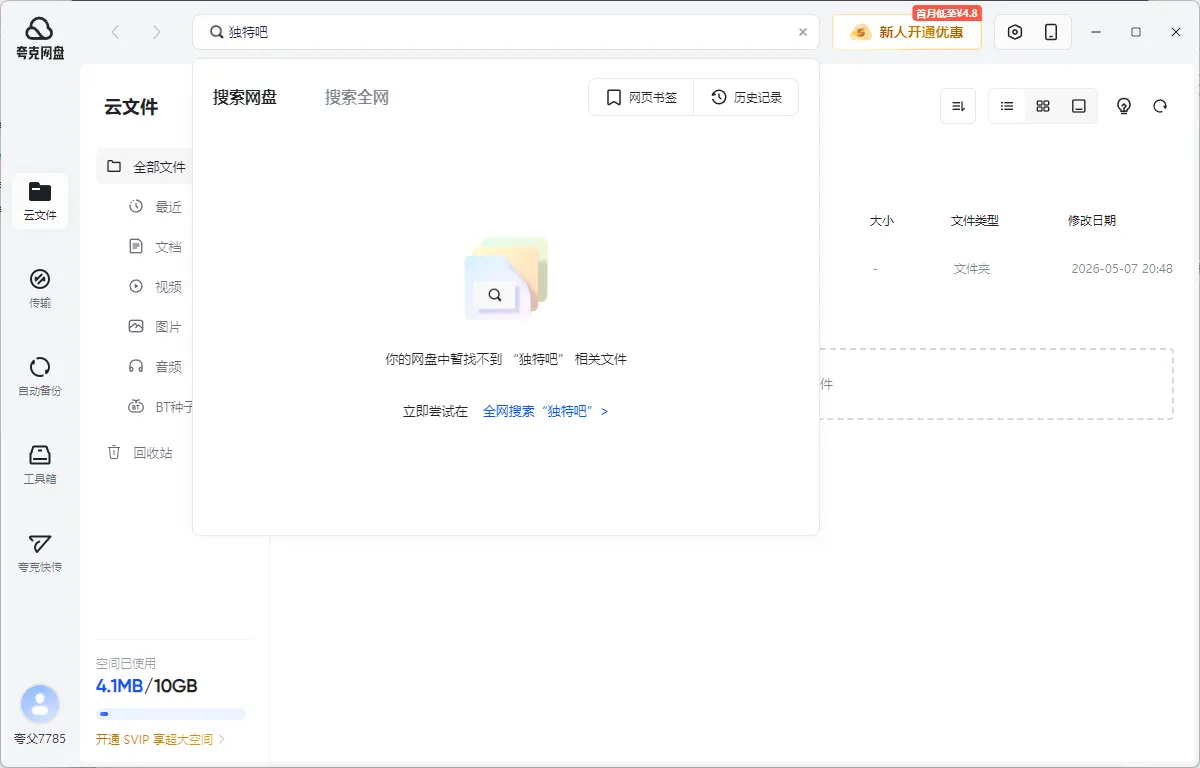Click the mobile phone icon

1051,32
